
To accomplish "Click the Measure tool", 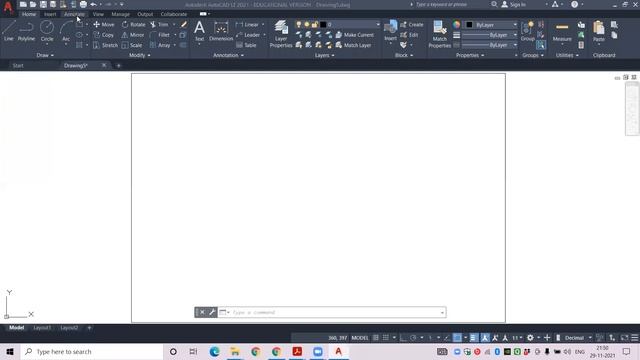I will coord(562,32).
